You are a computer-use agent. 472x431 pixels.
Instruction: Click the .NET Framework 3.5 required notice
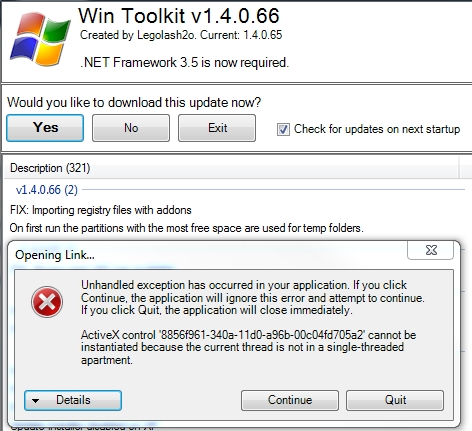pos(184,62)
